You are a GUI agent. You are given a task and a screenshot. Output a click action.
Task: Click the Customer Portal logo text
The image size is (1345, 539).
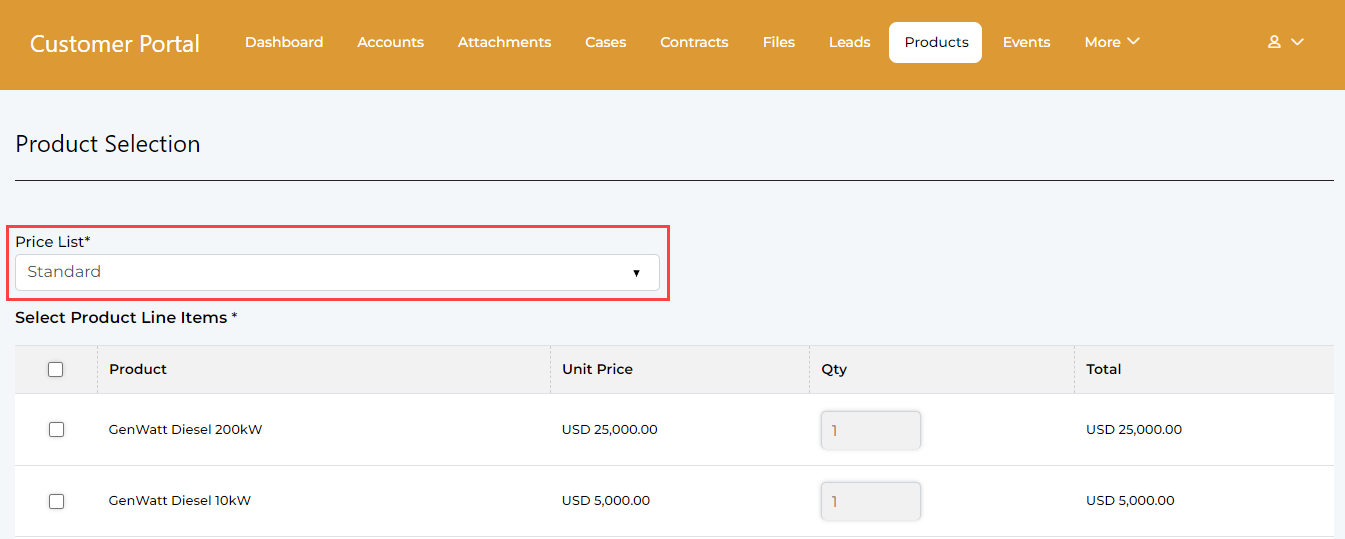point(115,44)
